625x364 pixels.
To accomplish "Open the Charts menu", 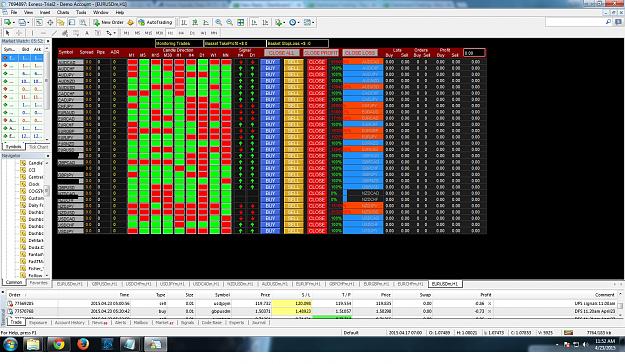I will 63,12.
